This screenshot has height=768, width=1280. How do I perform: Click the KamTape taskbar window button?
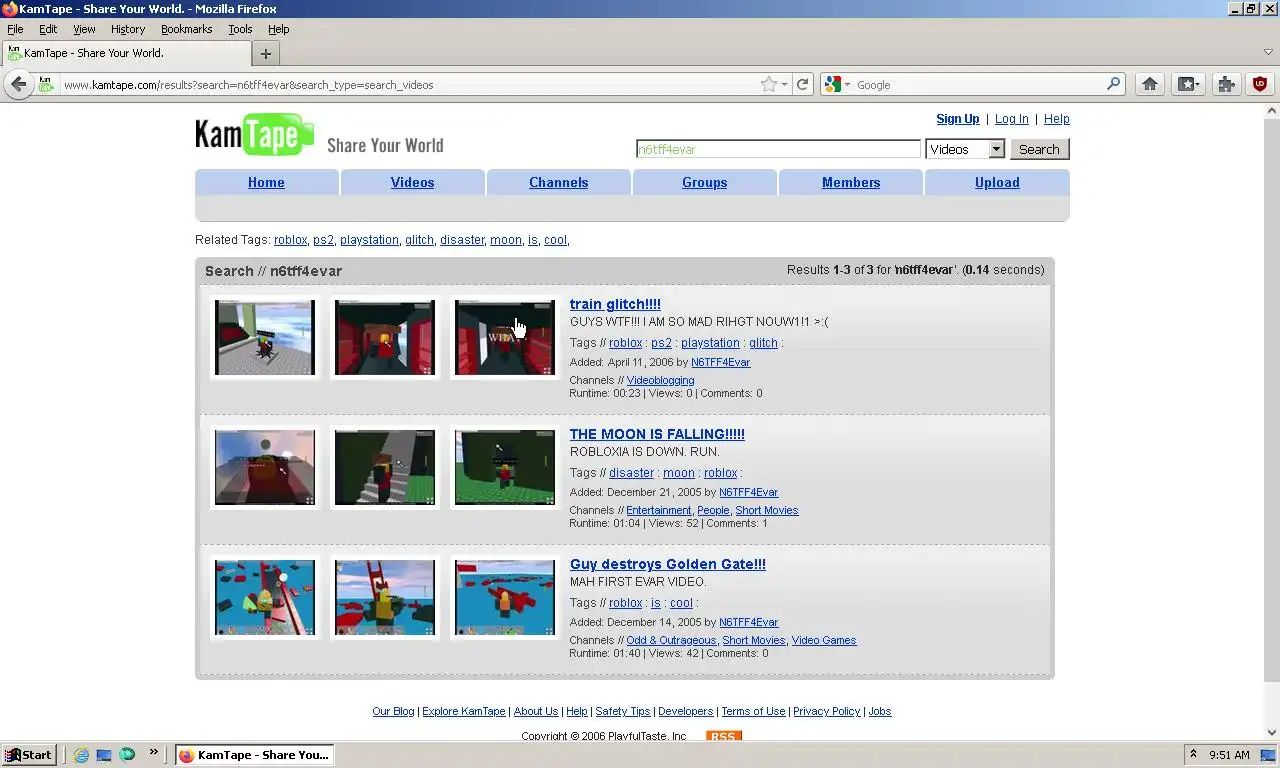(254, 755)
